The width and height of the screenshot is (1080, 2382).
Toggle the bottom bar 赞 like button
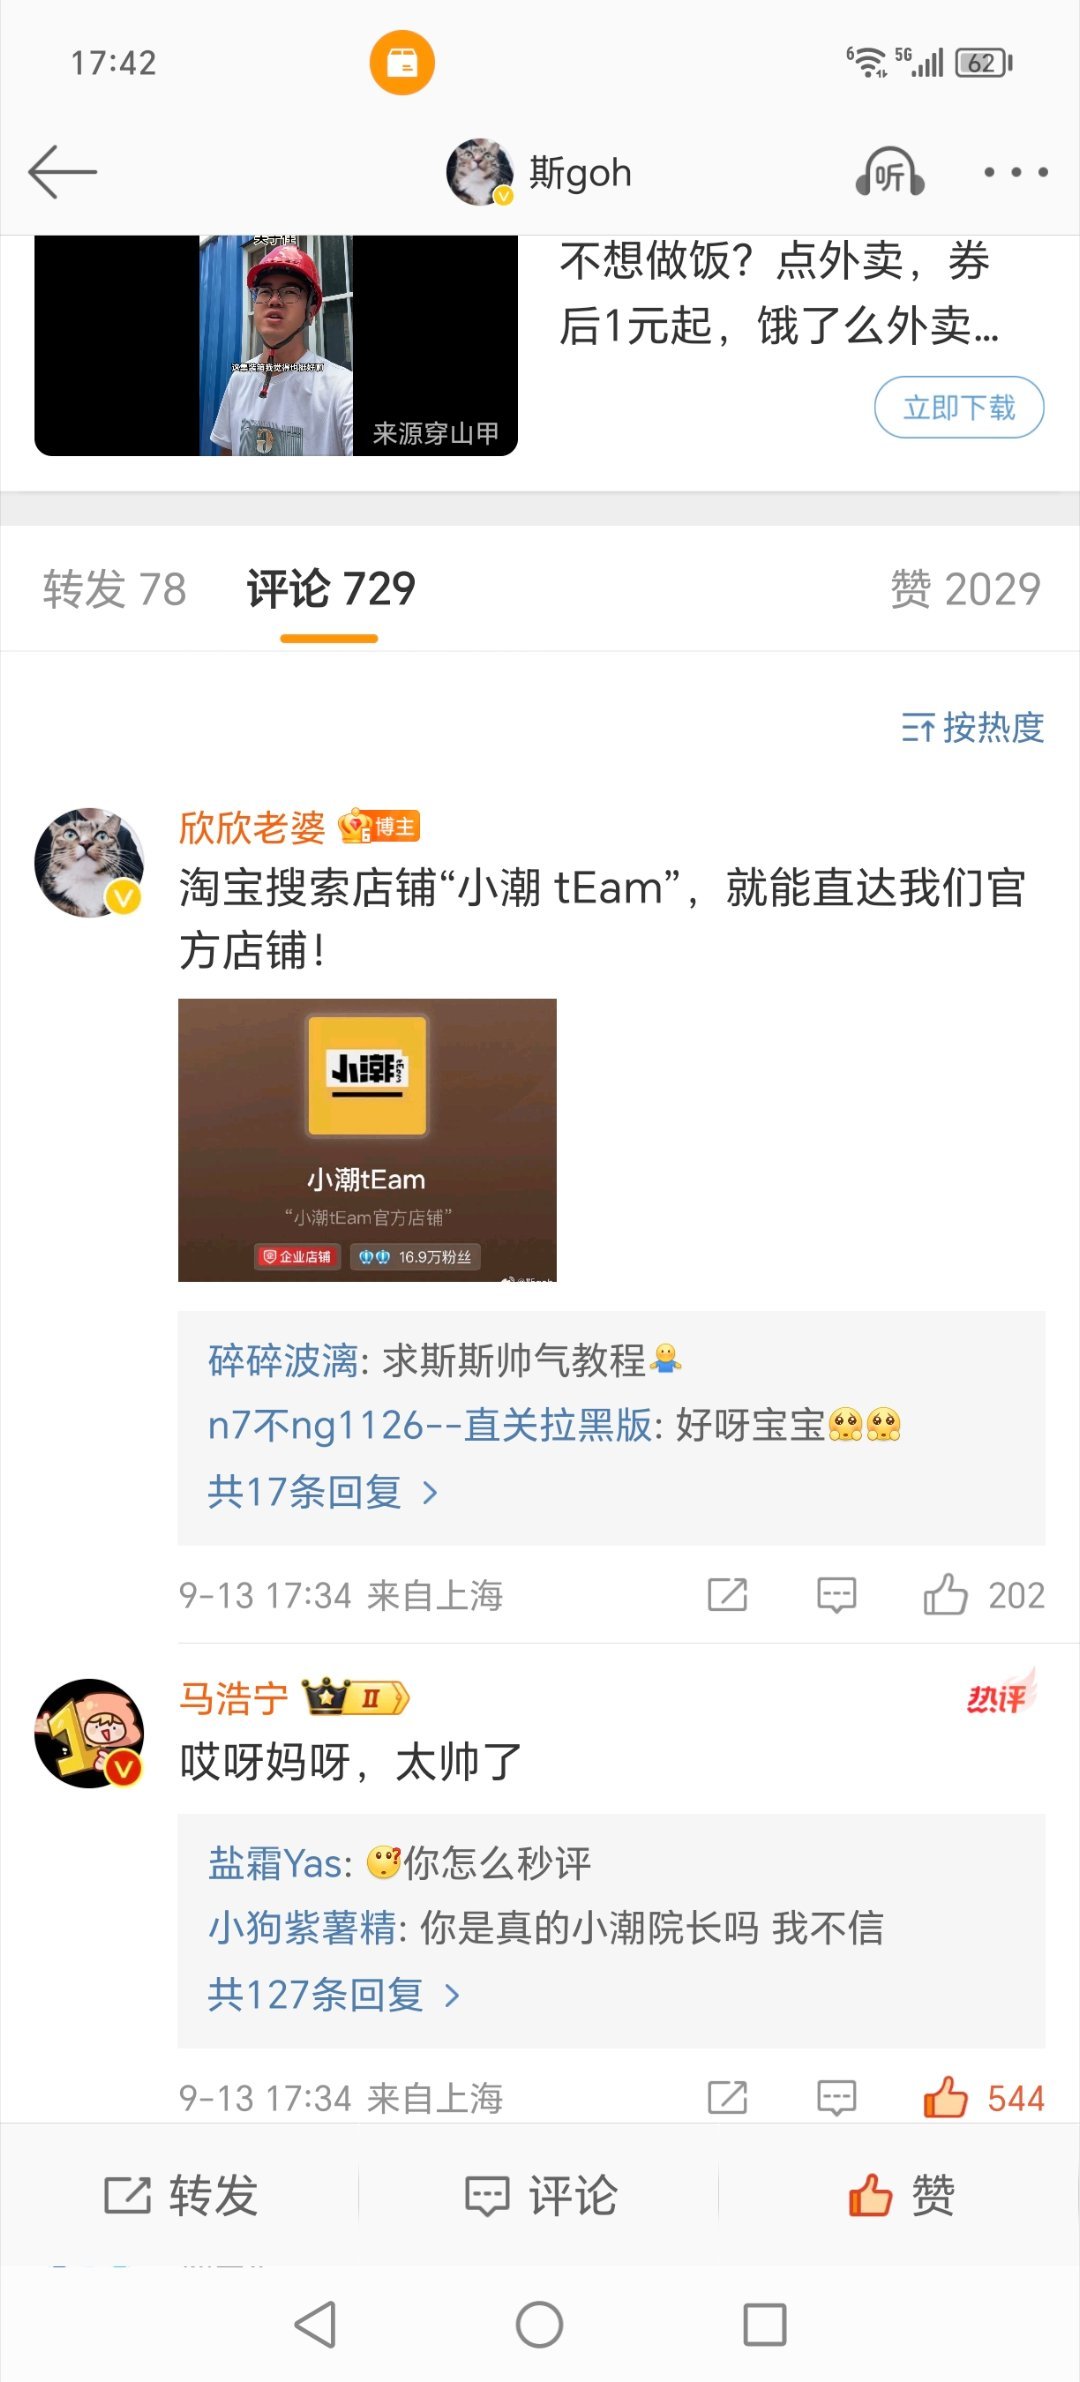901,2196
